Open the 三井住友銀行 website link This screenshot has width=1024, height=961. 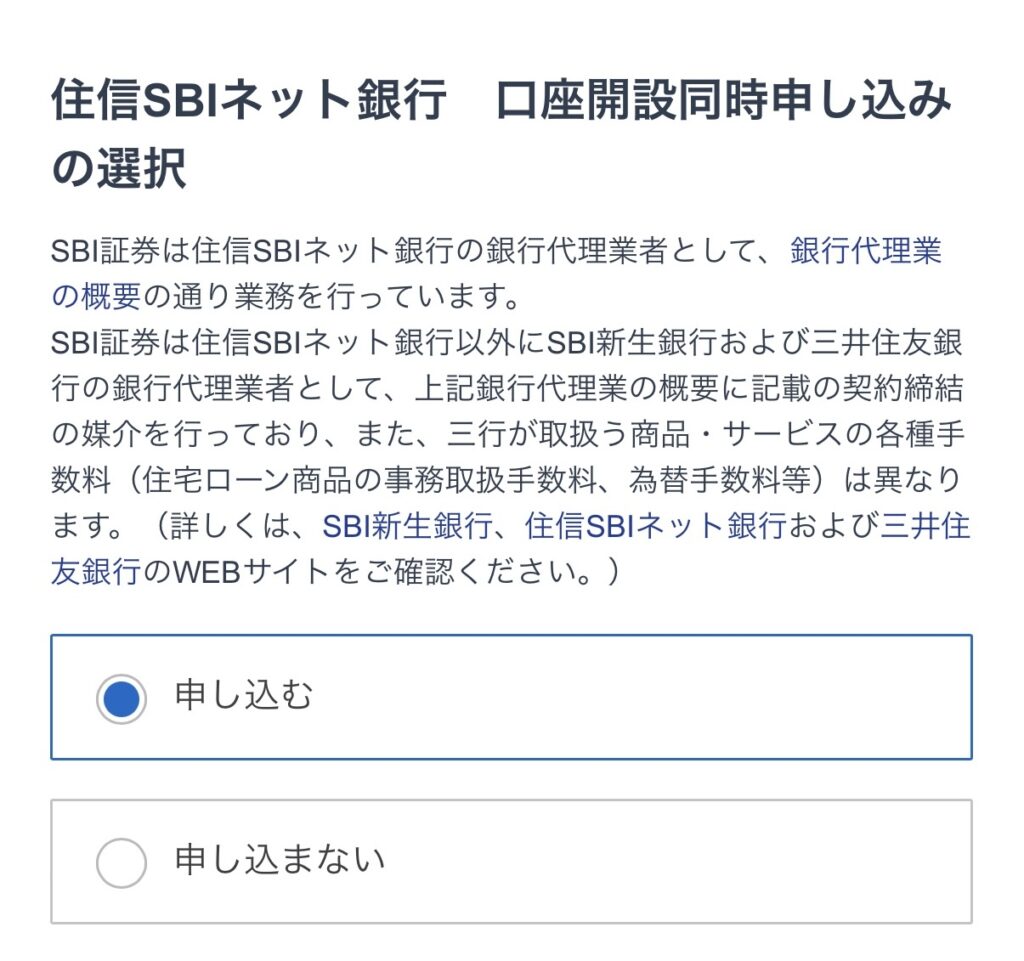[924, 525]
